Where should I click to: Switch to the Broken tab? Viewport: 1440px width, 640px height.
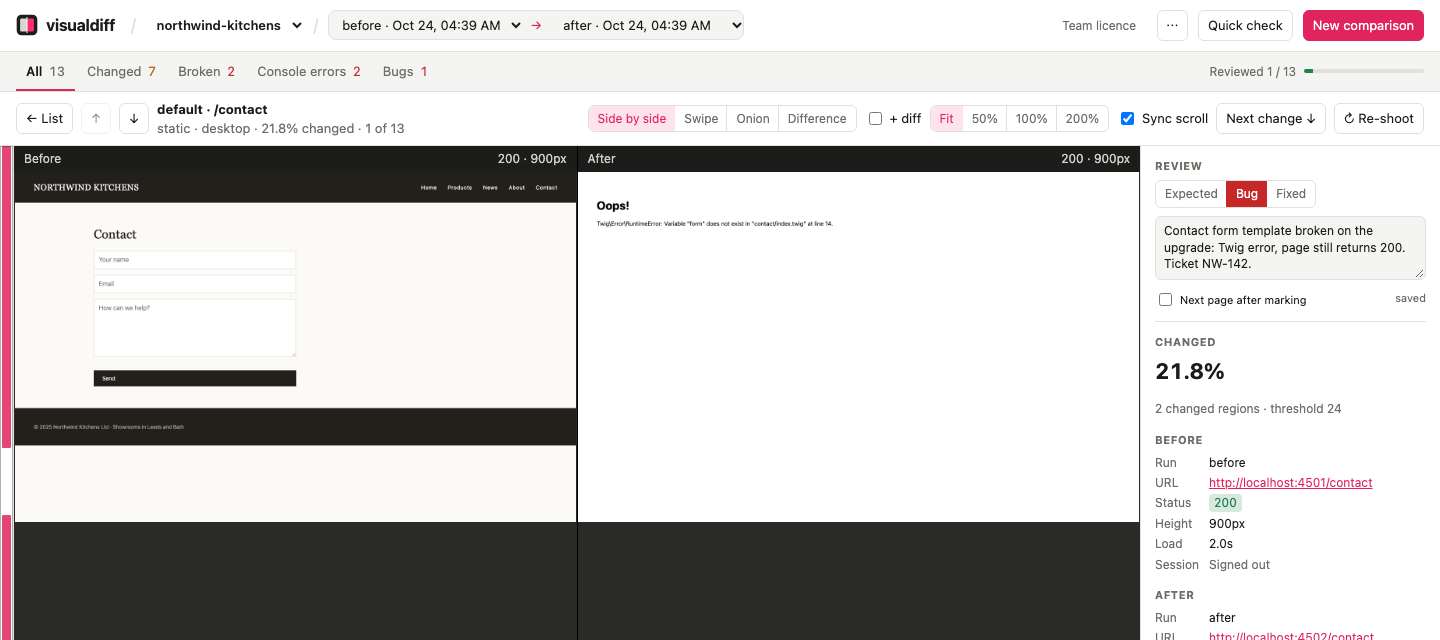(x=206, y=71)
